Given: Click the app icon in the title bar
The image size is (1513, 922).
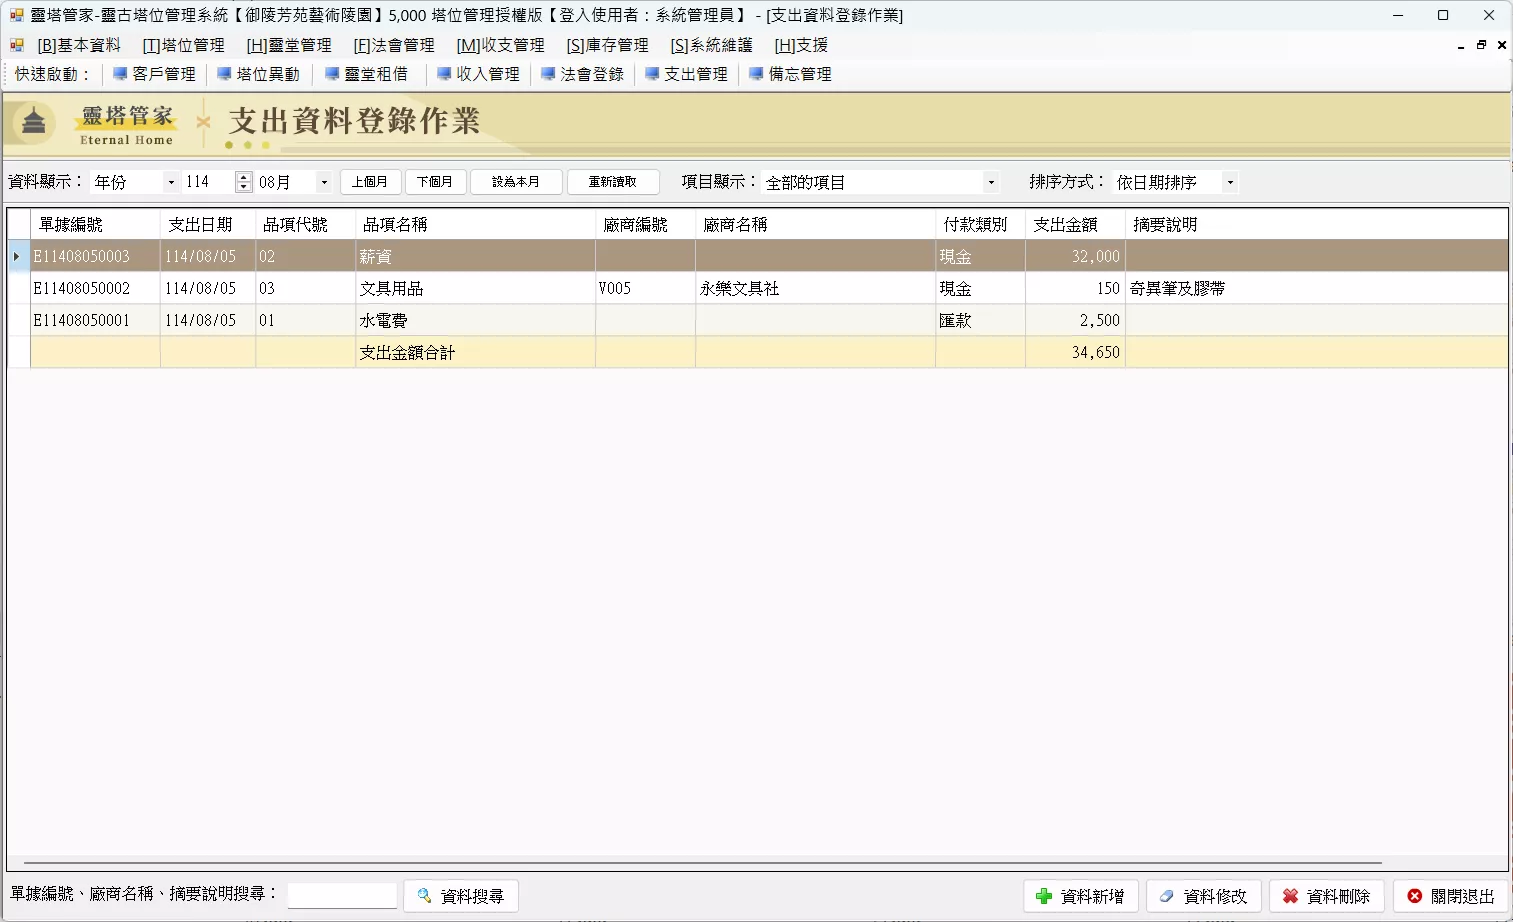Looking at the screenshot, I should pos(17,15).
